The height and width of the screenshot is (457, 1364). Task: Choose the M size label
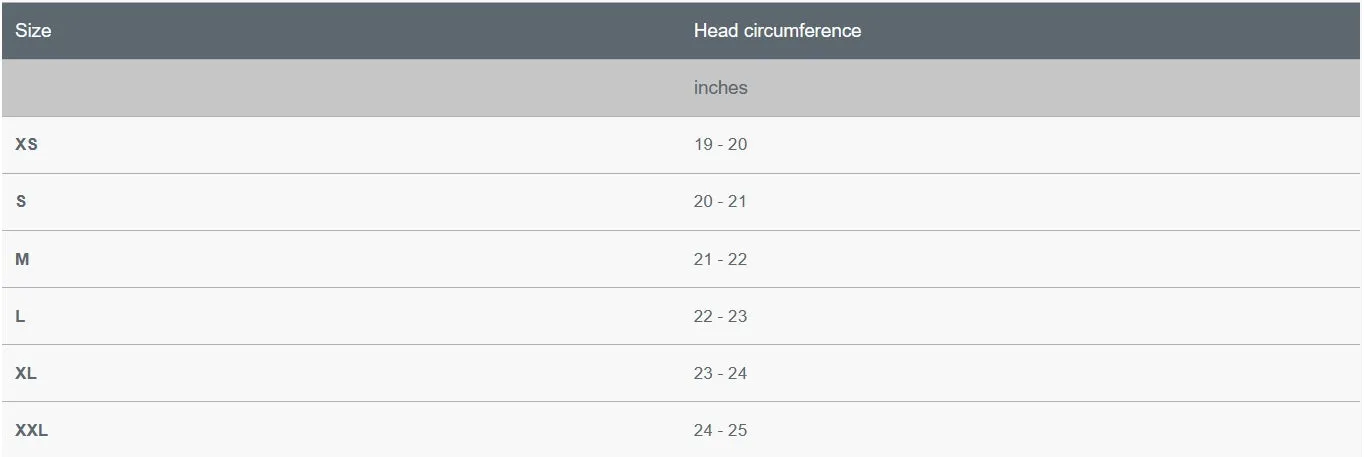pos(22,260)
